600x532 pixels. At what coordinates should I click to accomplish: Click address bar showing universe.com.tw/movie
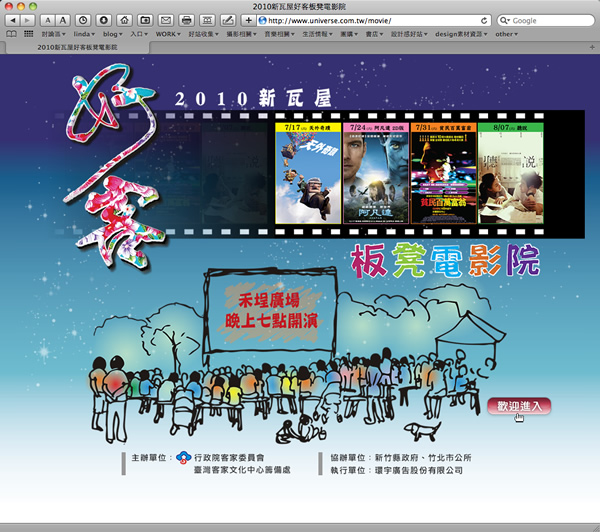373,20
